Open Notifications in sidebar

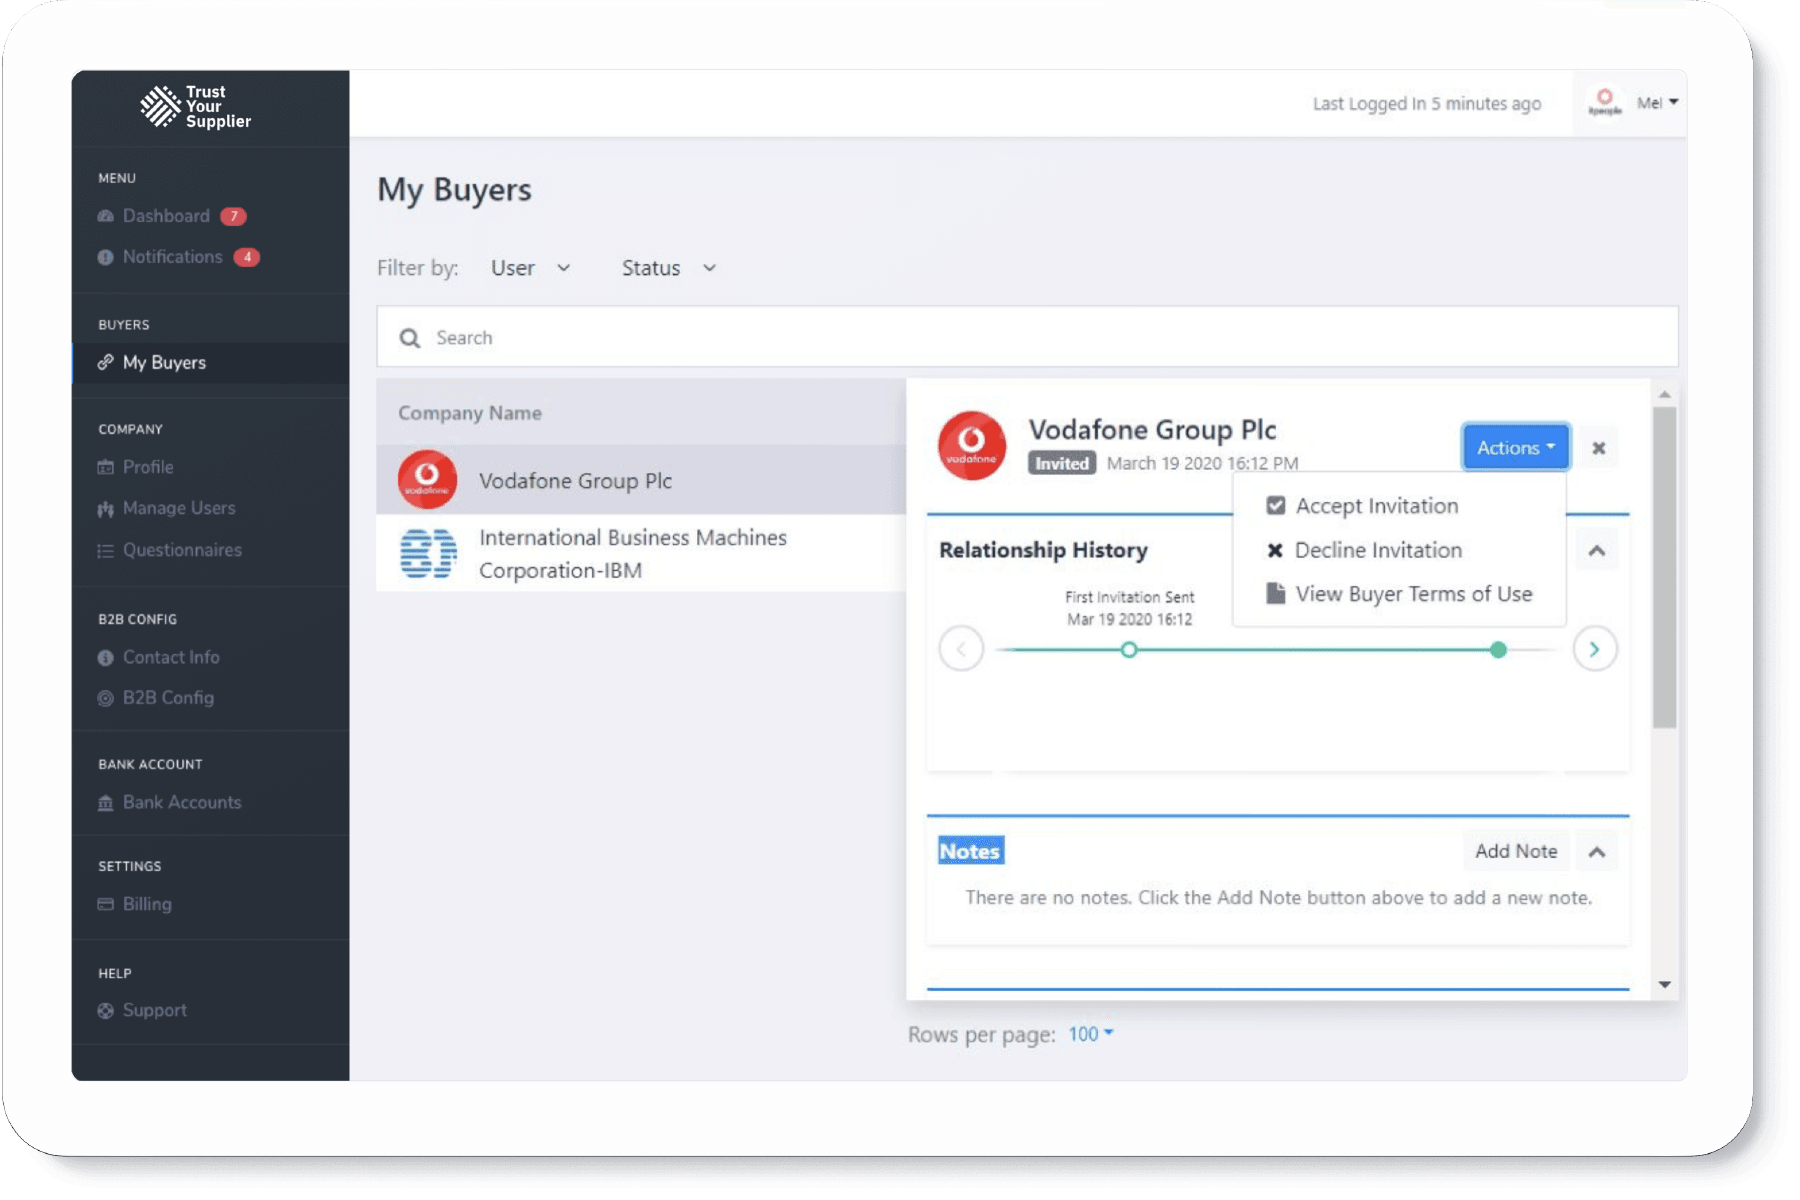click(172, 257)
